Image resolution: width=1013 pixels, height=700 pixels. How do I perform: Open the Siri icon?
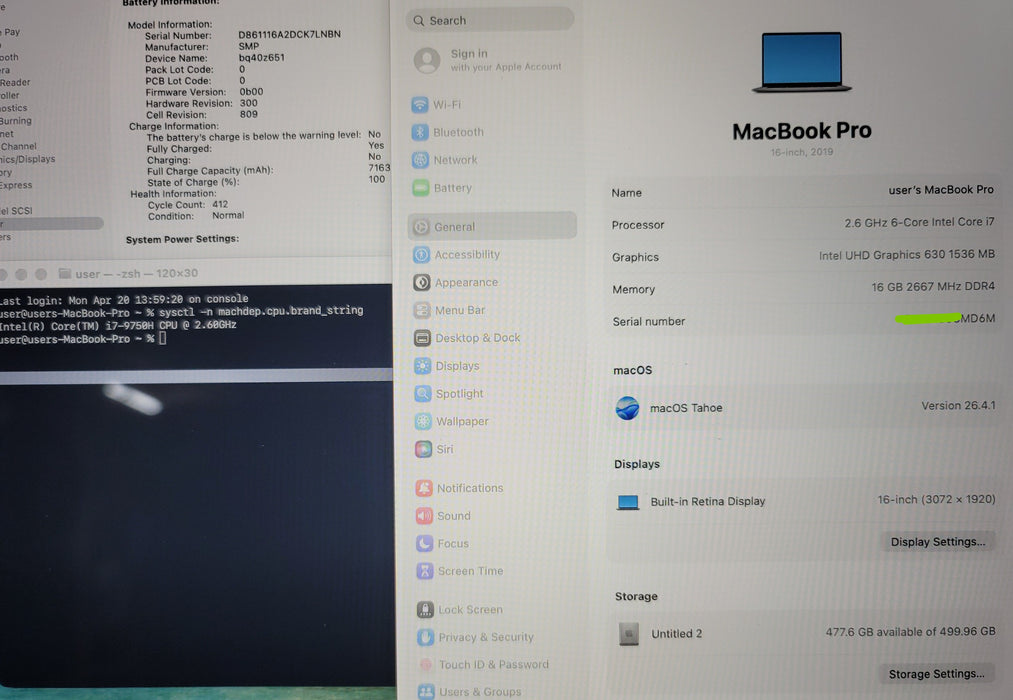pos(424,449)
